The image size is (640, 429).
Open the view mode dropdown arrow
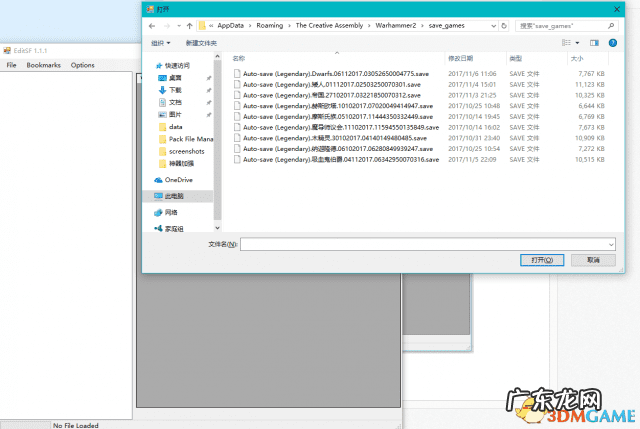click(578, 42)
